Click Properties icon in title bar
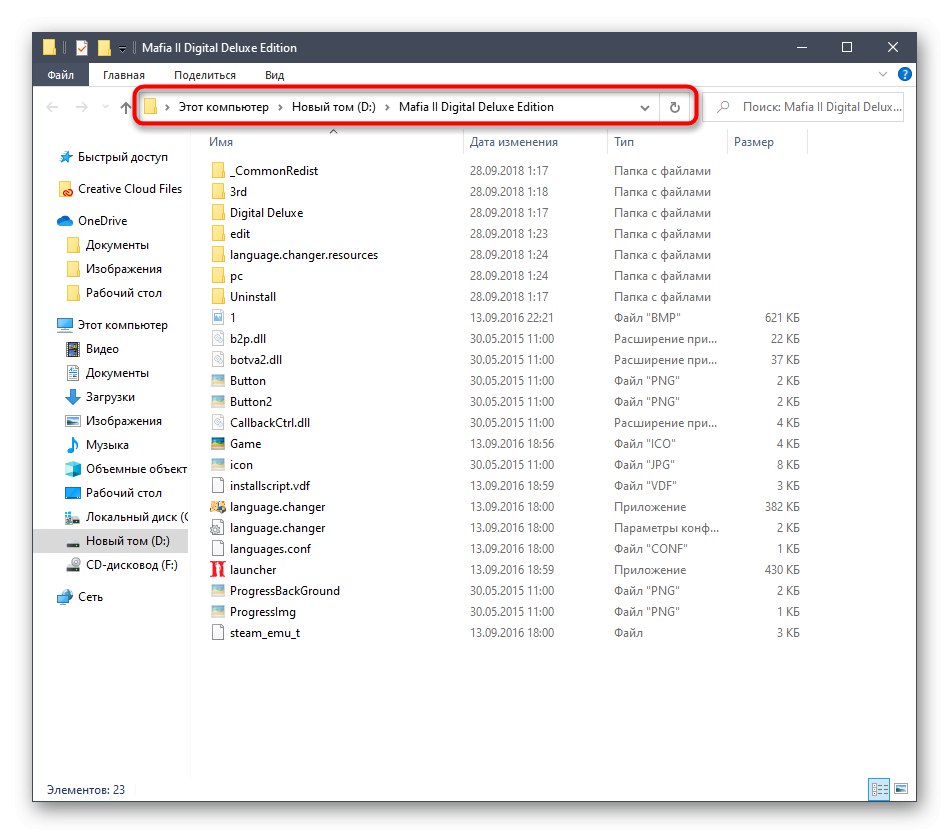Viewport: 949px width, 834px height. tap(82, 47)
